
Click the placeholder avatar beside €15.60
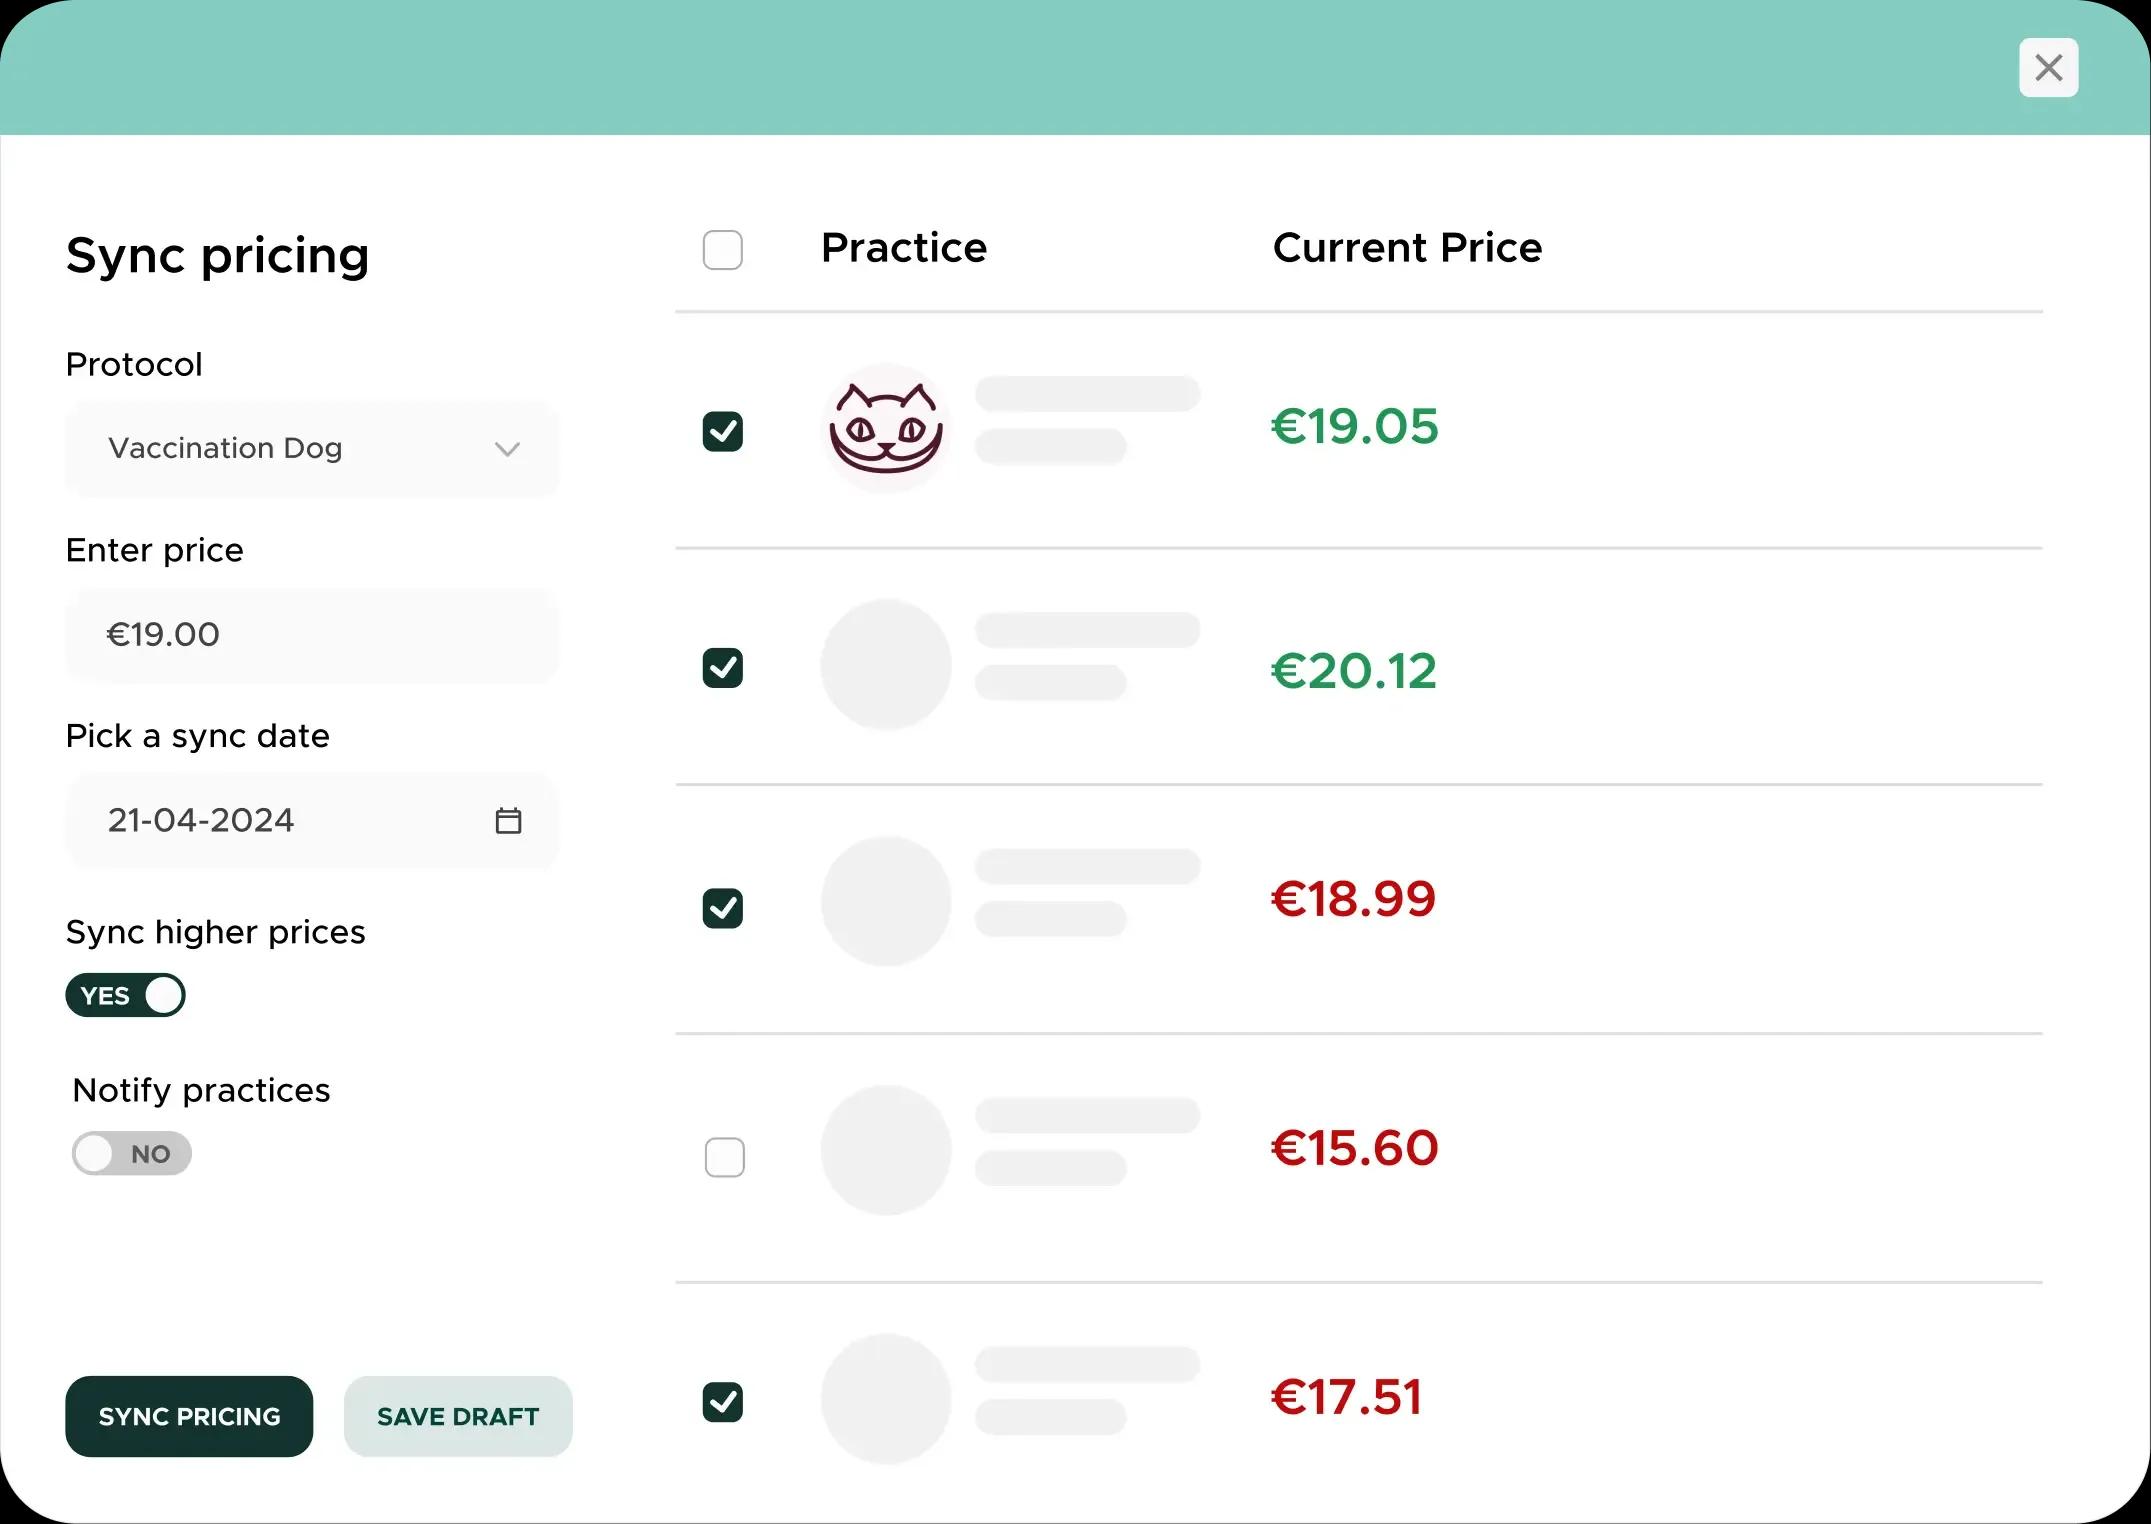click(885, 1150)
